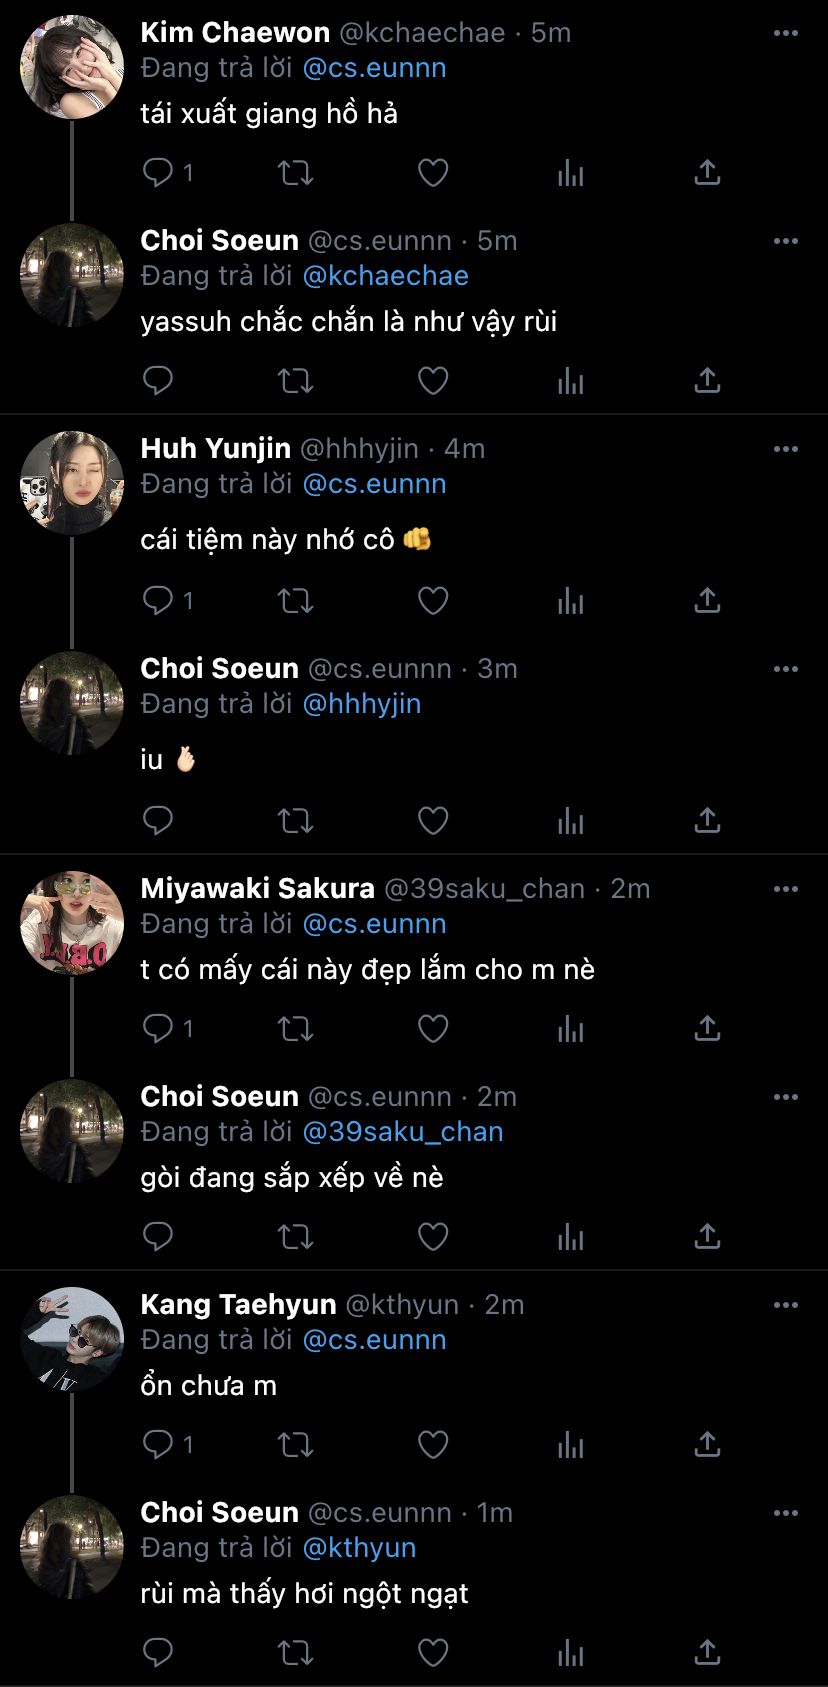Open the @39saku_chan mention link

point(402,1132)
